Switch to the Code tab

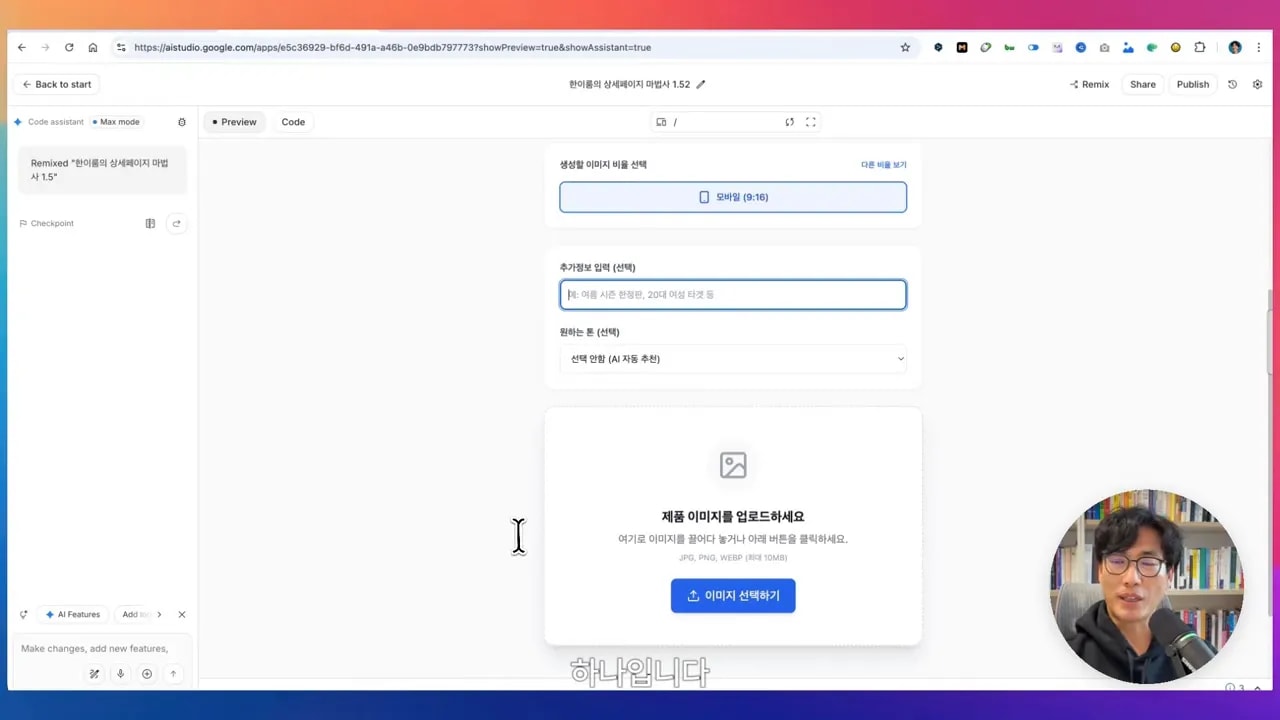pyautogui.click(x=293, y=121)
